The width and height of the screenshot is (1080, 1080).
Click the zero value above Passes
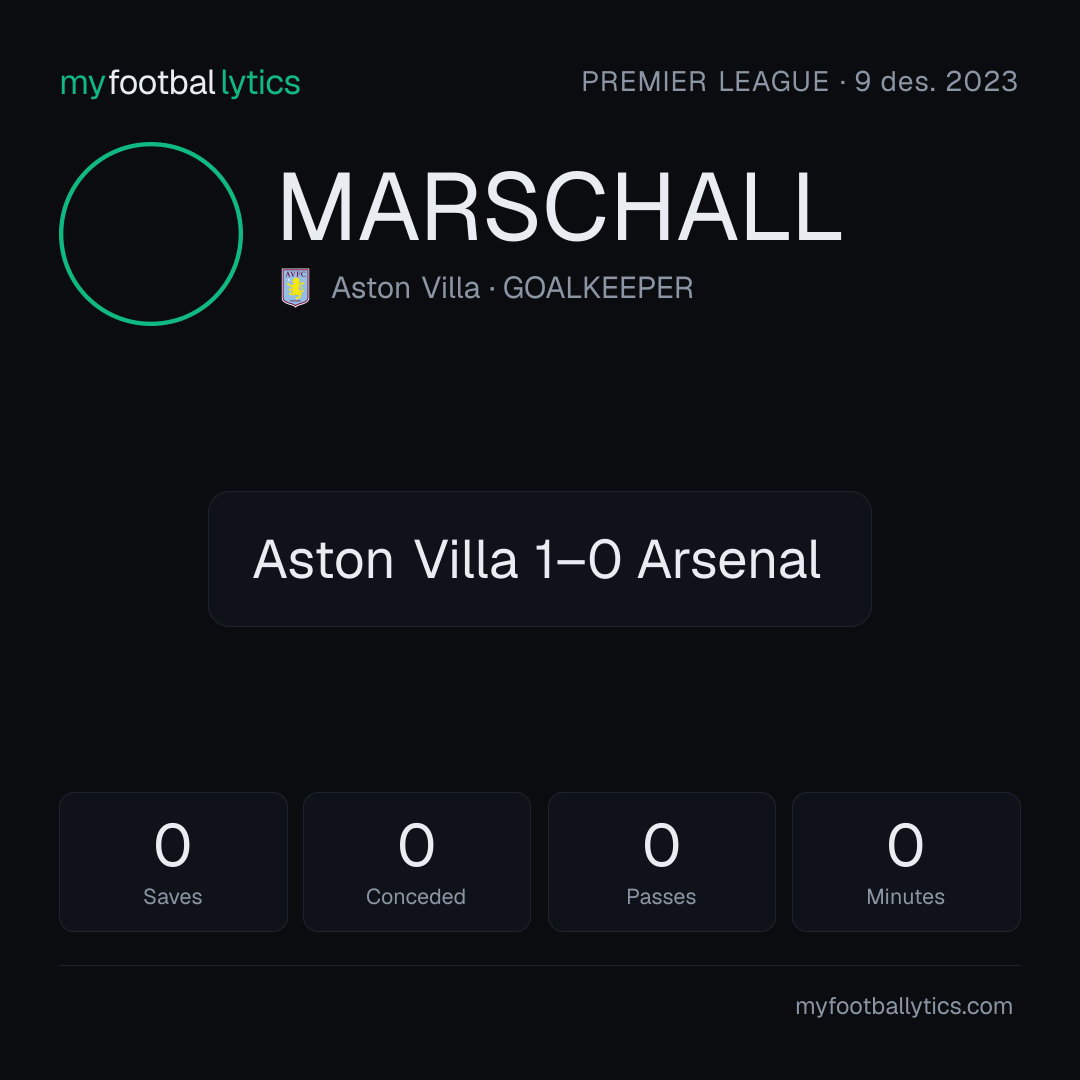click(x=661, y=845)
